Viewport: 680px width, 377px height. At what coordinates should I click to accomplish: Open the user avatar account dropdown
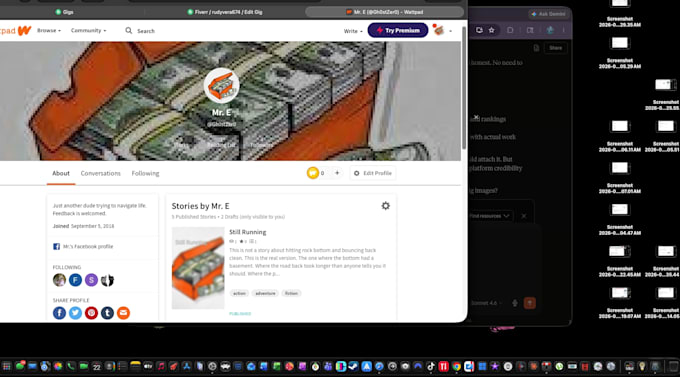[442, 30]
